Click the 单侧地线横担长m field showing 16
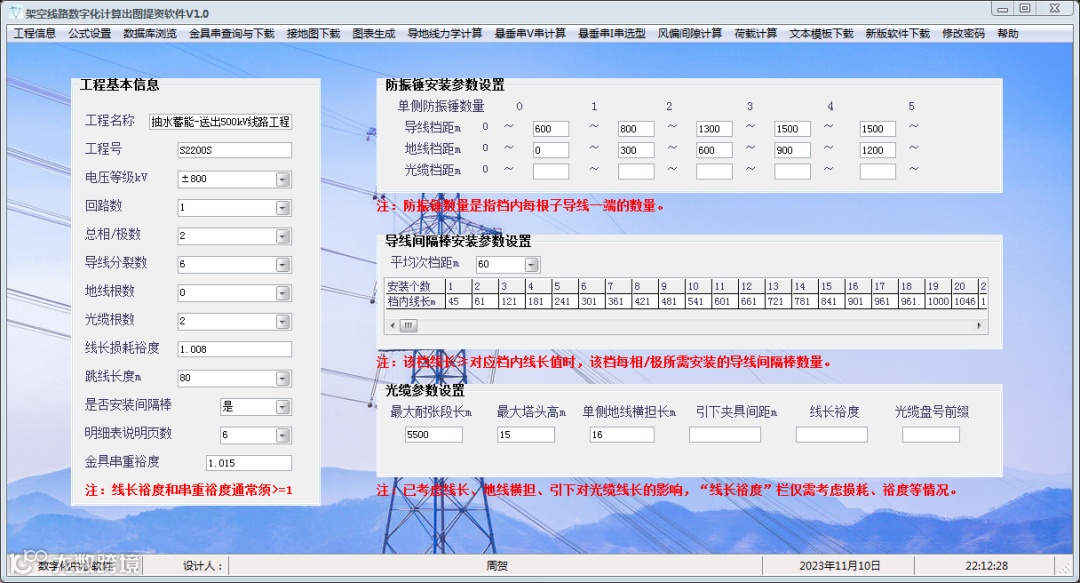The height and width of the screenshot is (583, 1080). (x=622, y=435)
